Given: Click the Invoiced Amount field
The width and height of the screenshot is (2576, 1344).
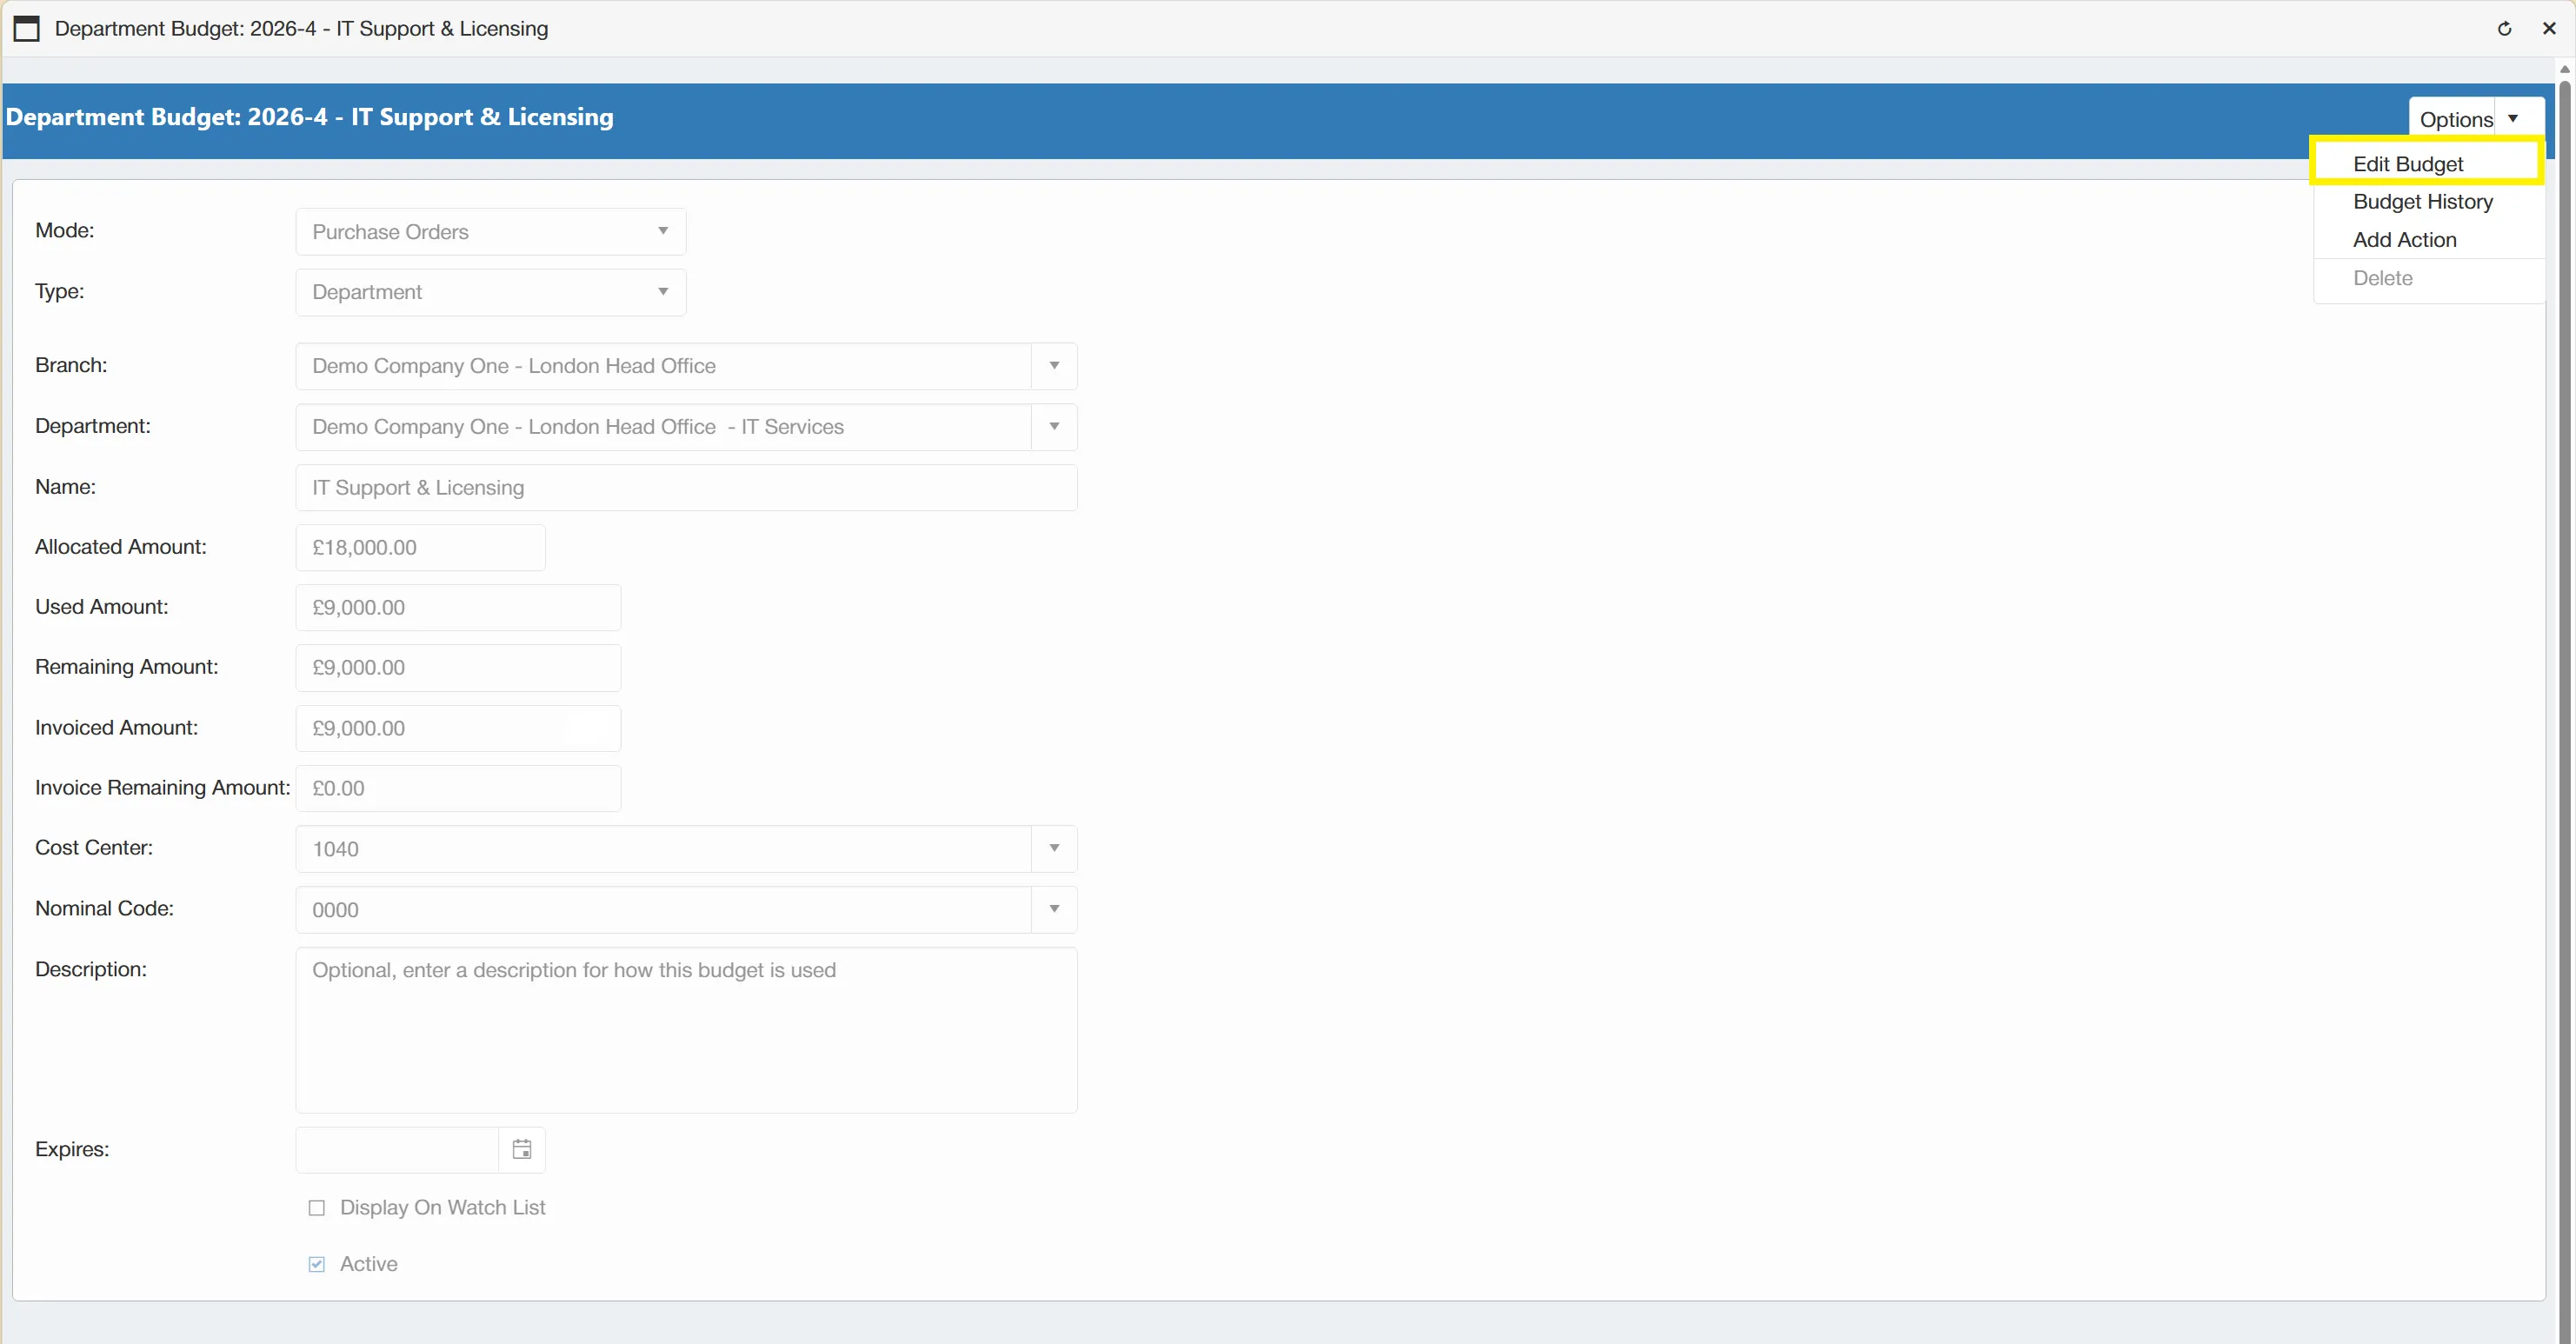Looking at the screenshot, I should 458,729.
